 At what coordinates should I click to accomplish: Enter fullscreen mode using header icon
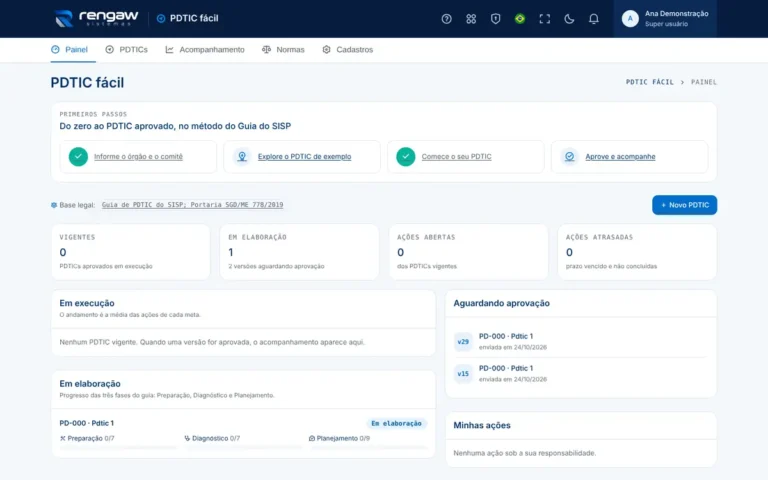tap(544, 19)
